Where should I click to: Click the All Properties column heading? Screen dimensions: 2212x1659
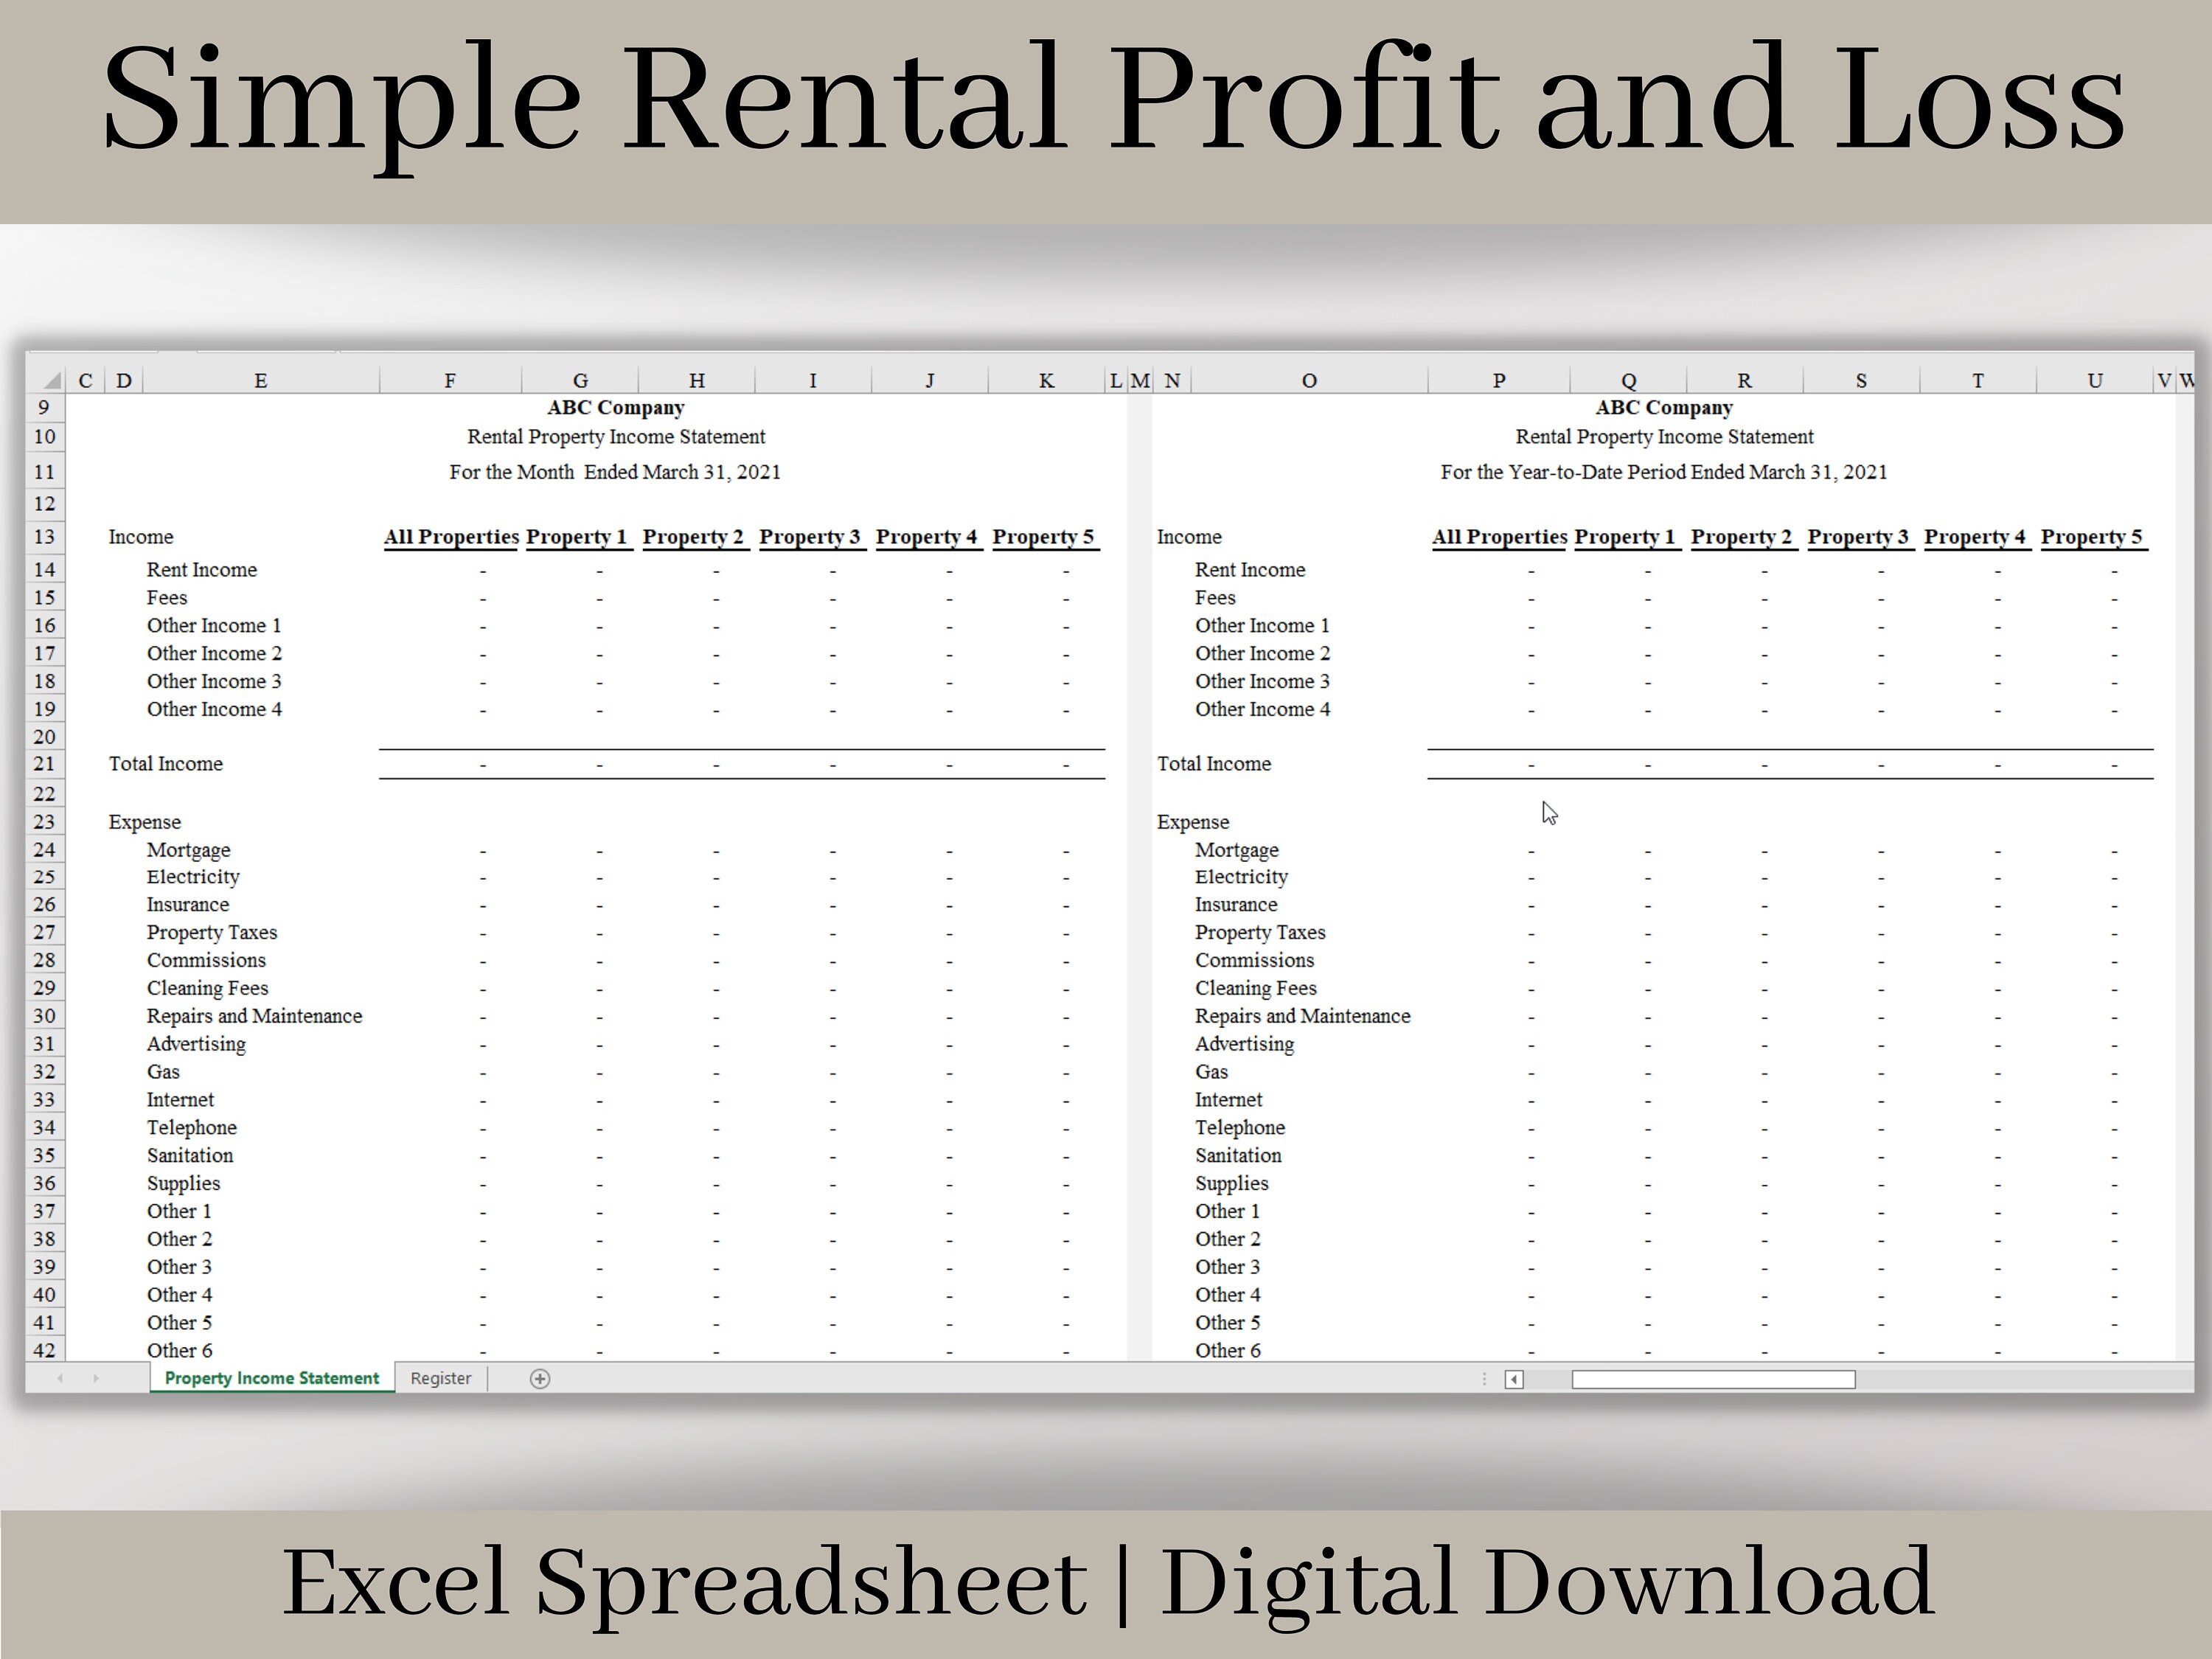(451, 537)
